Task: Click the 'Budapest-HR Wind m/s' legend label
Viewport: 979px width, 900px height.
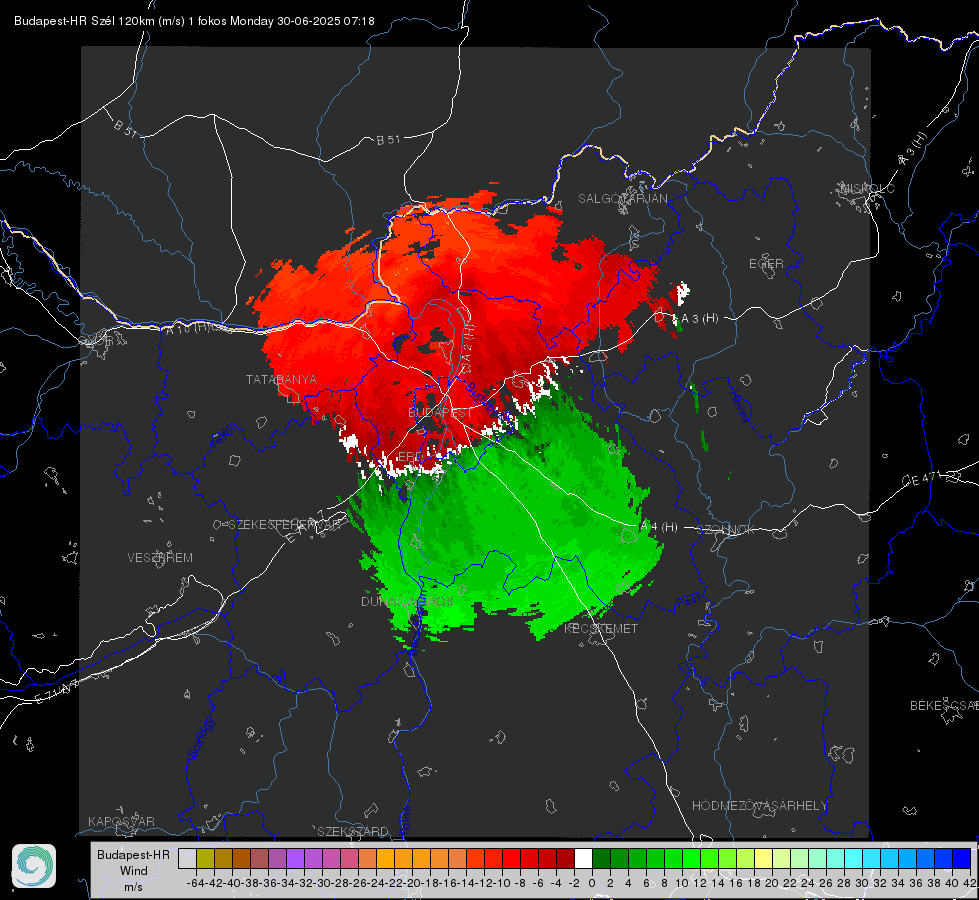Action: coord(133,871)
